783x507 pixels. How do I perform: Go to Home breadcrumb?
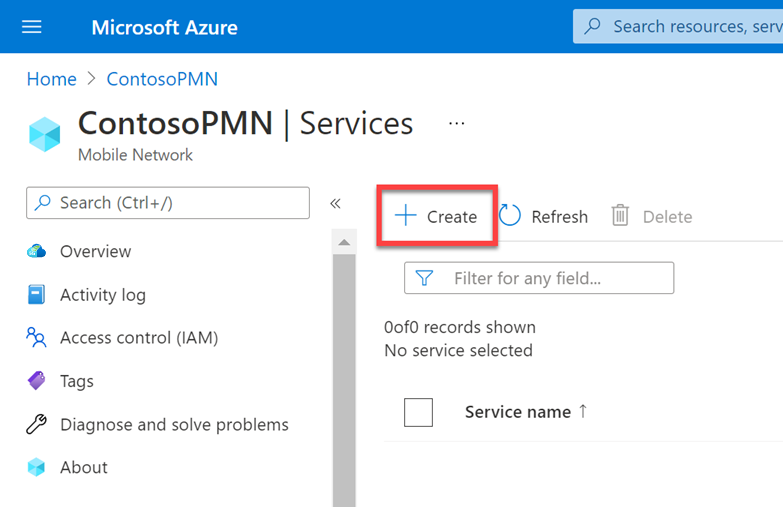tap(51, 79)
